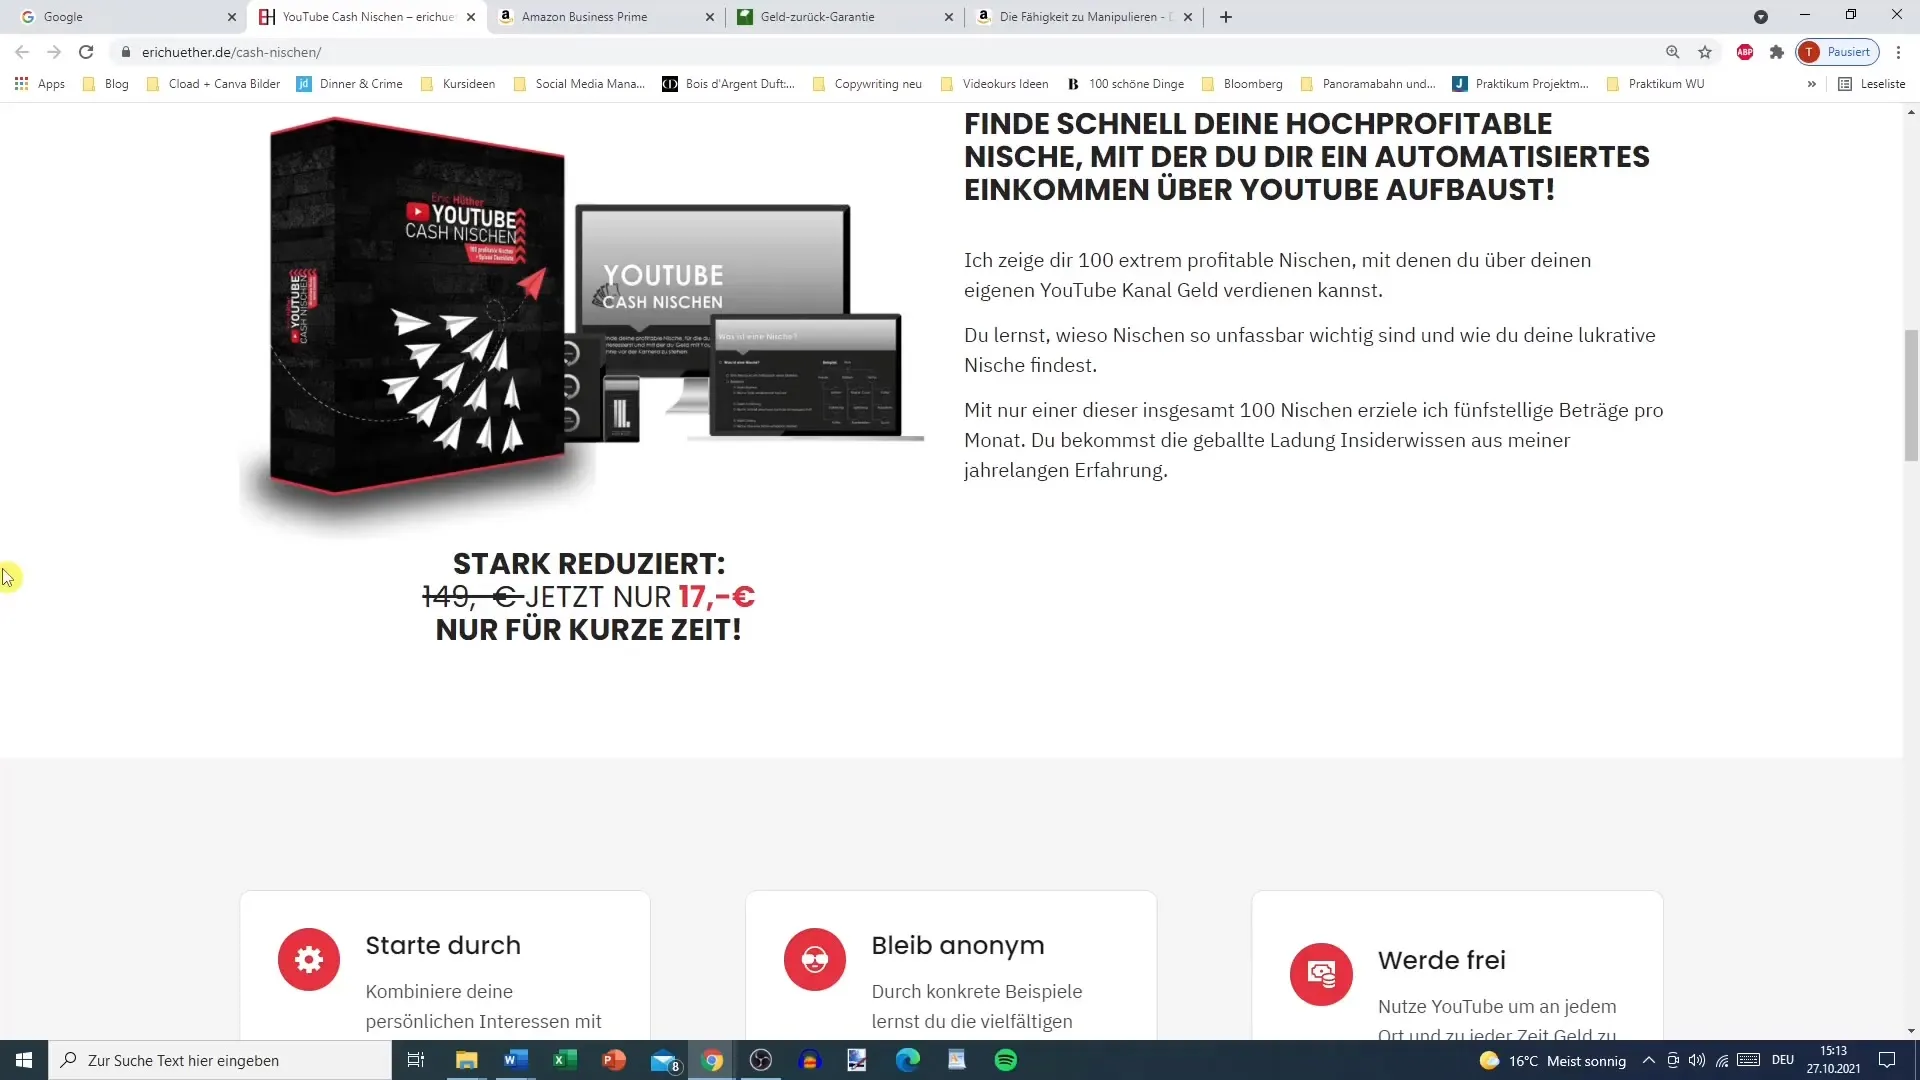Open the Apps grid shortcut

40,84
